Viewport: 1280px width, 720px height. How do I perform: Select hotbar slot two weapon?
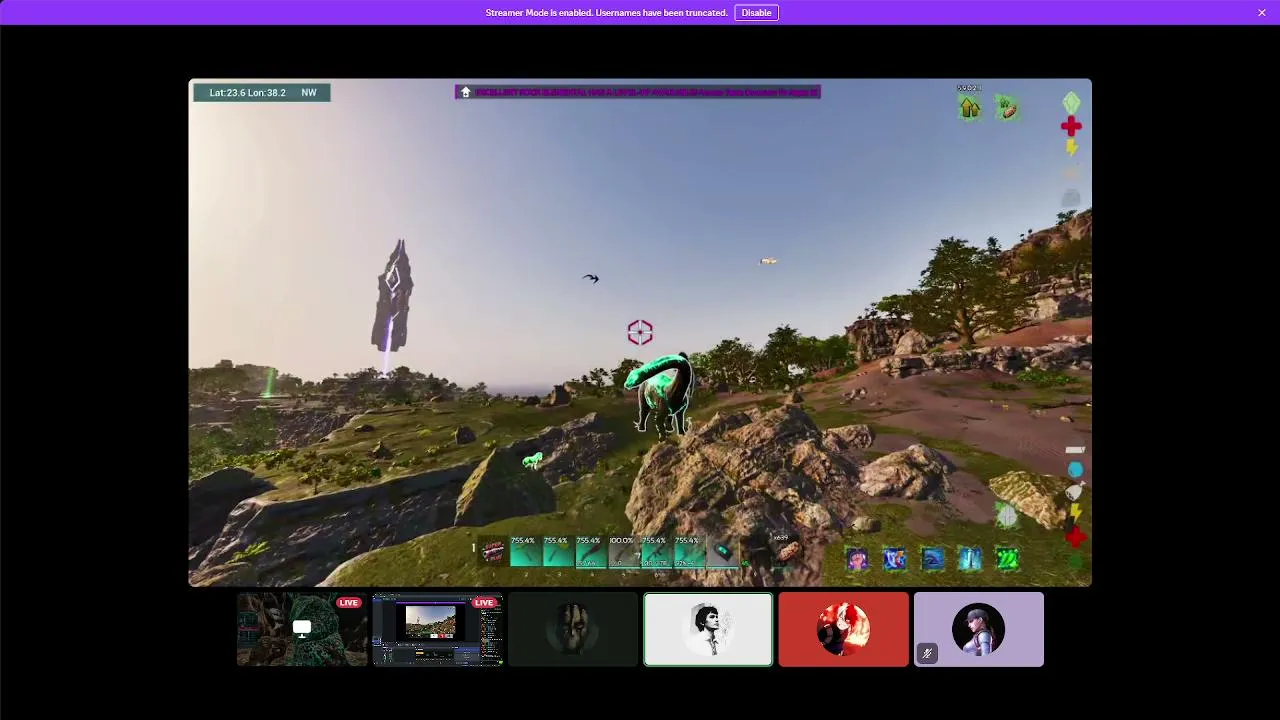coord(525,553)
